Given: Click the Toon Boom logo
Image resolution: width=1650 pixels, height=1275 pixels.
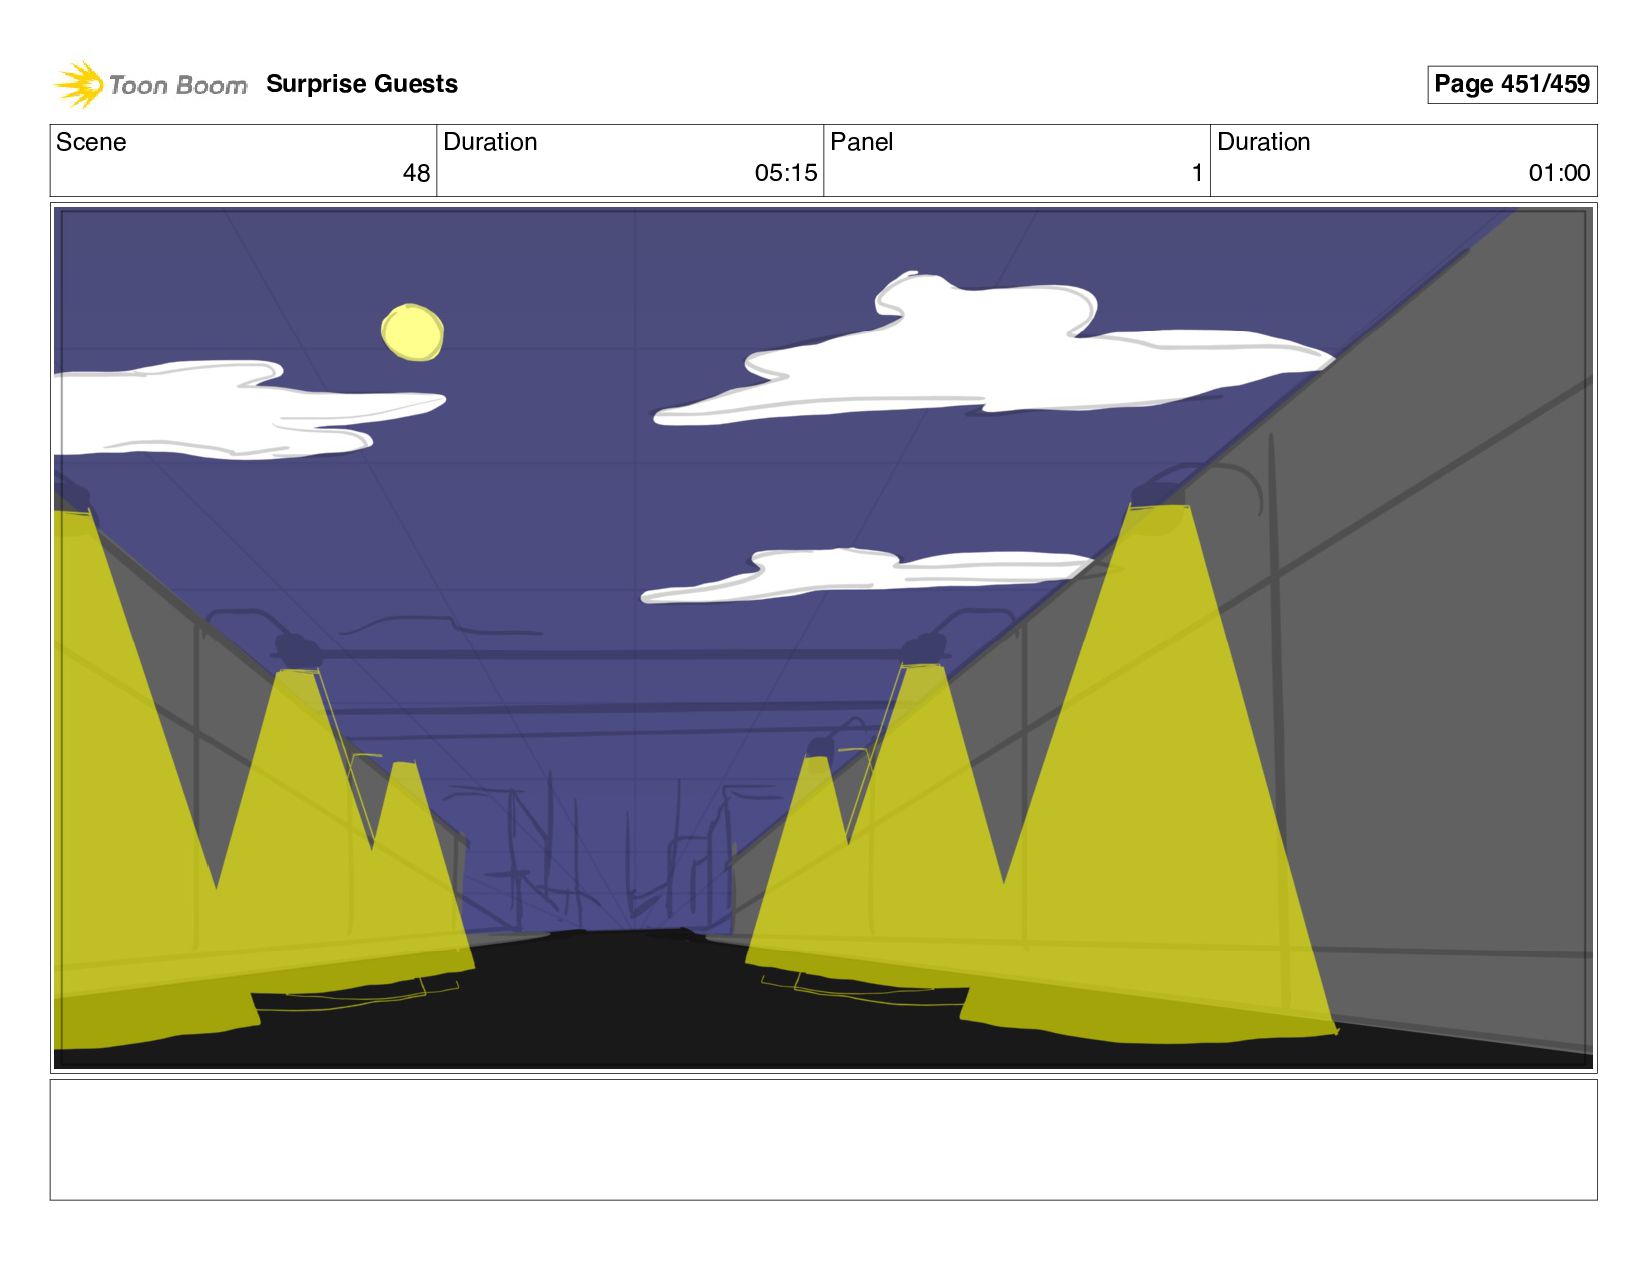Looking at the screenshot, I should [150, 84].
